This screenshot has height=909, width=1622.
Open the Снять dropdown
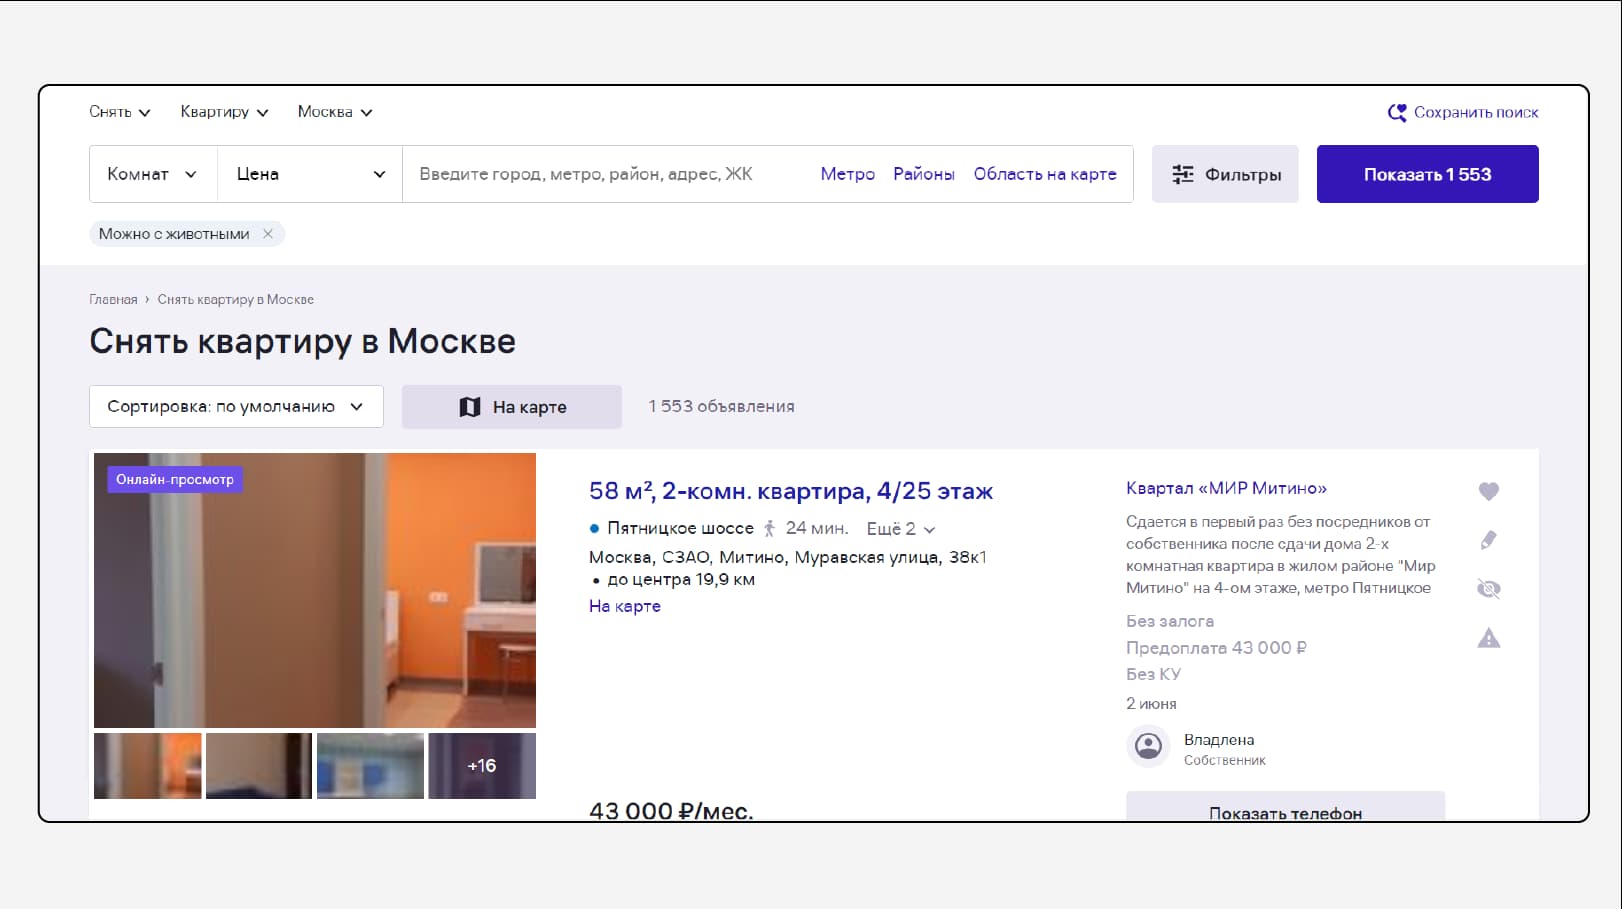pyautogui.click(x=120, y=112)
